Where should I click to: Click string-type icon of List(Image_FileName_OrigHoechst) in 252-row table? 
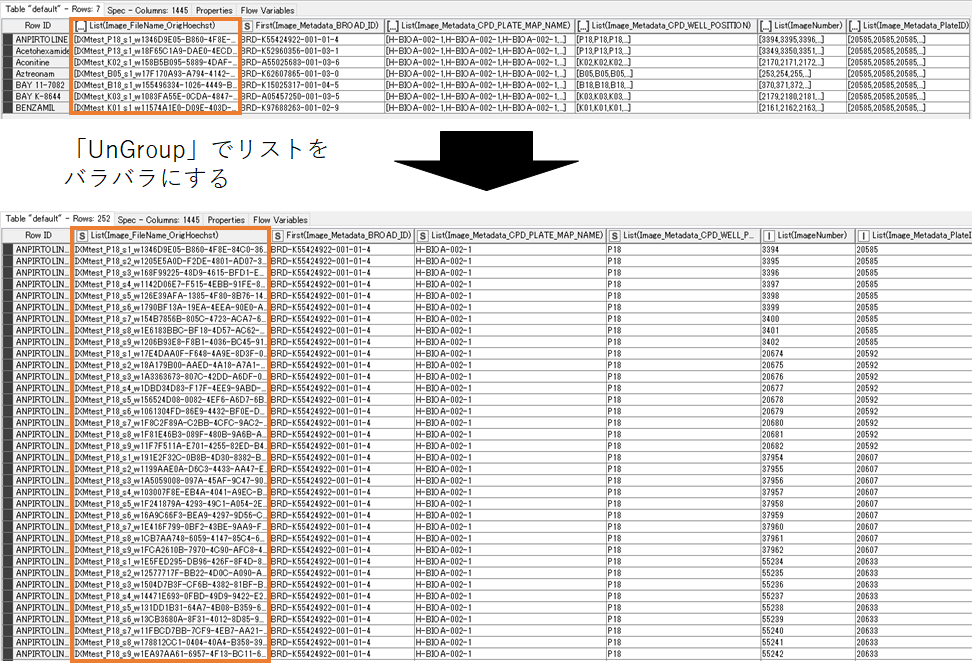point(81,236)
